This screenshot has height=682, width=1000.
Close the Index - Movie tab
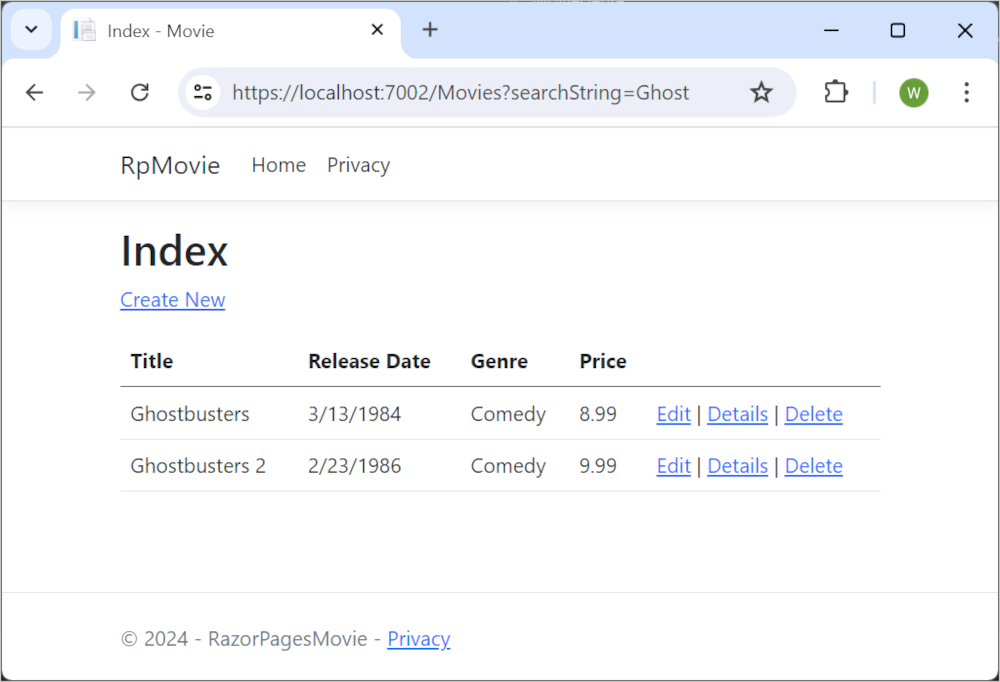[x=376, y=30]
